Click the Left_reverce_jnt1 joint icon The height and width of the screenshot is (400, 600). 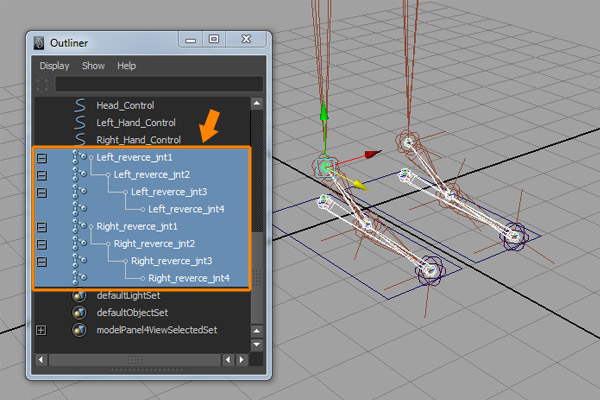(80, 158)
